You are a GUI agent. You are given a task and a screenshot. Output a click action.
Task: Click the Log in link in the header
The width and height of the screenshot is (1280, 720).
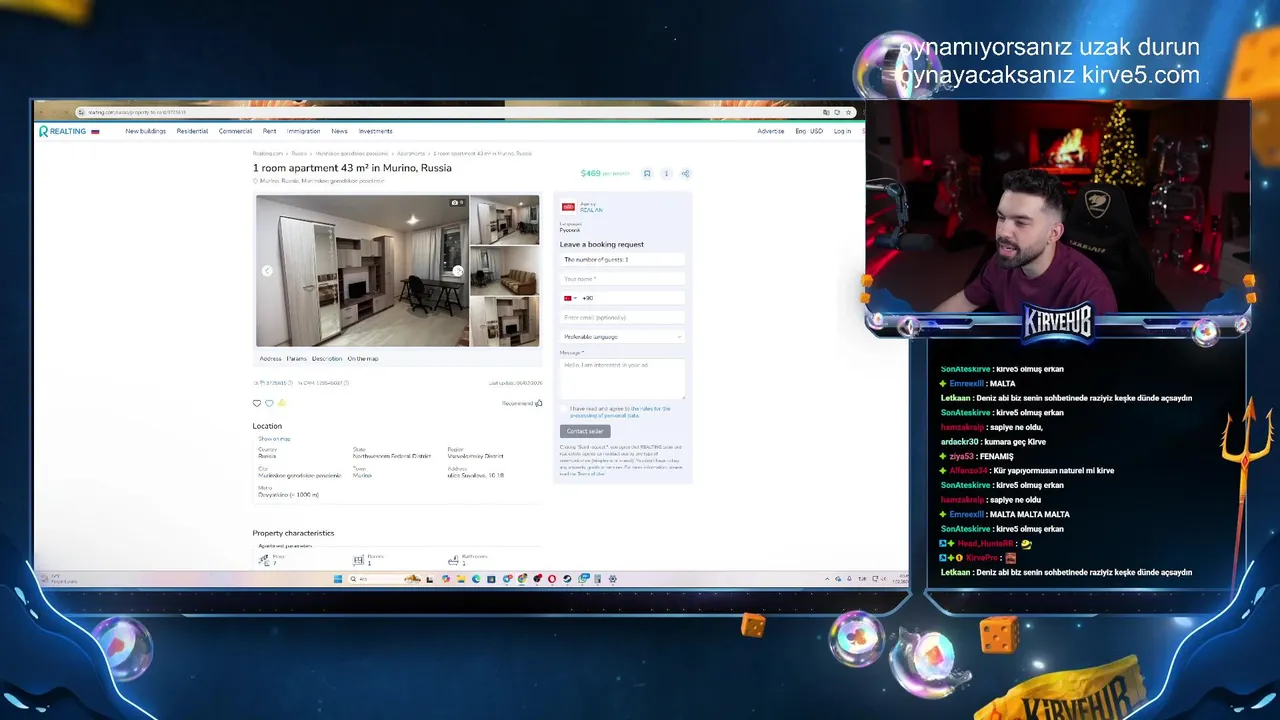click(x=842, y=131)
